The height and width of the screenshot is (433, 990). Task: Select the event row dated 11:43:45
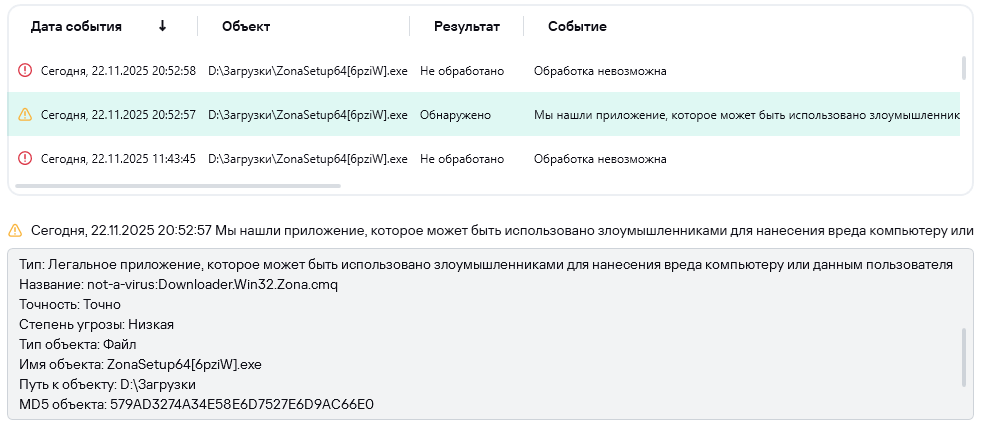pyautogui.click(x=118, y=159)
